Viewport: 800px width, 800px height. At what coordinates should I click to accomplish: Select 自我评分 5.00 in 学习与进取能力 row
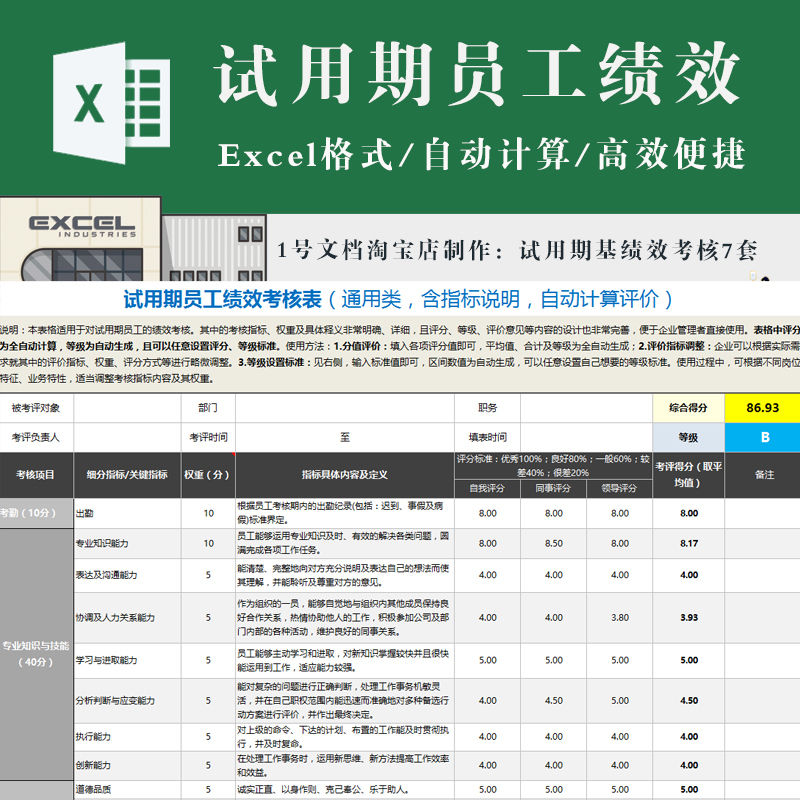487,660
